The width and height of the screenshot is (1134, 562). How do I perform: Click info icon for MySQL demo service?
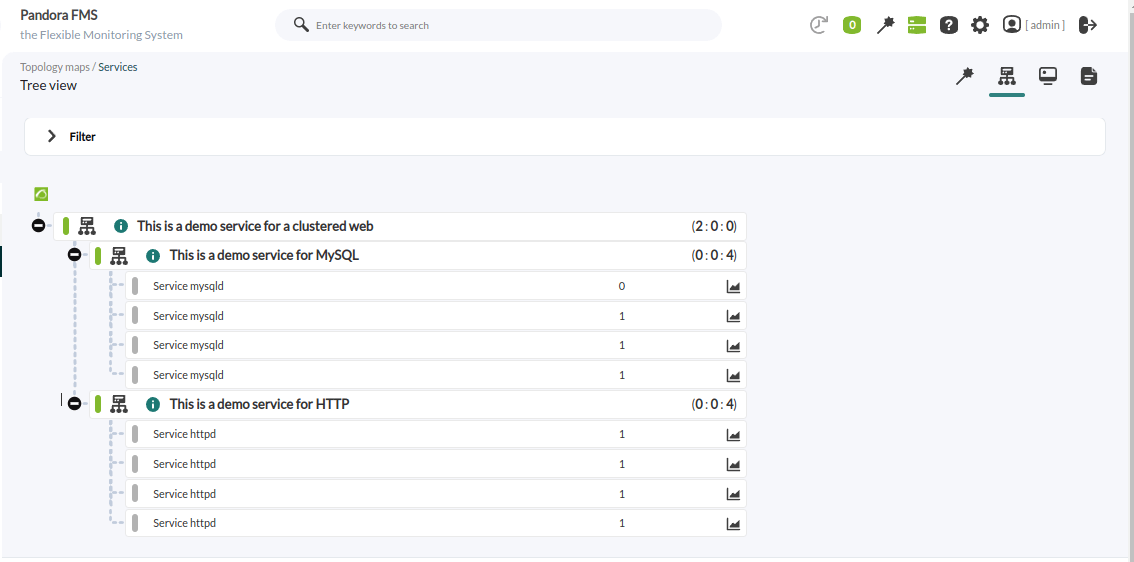(x=153, y=256)
